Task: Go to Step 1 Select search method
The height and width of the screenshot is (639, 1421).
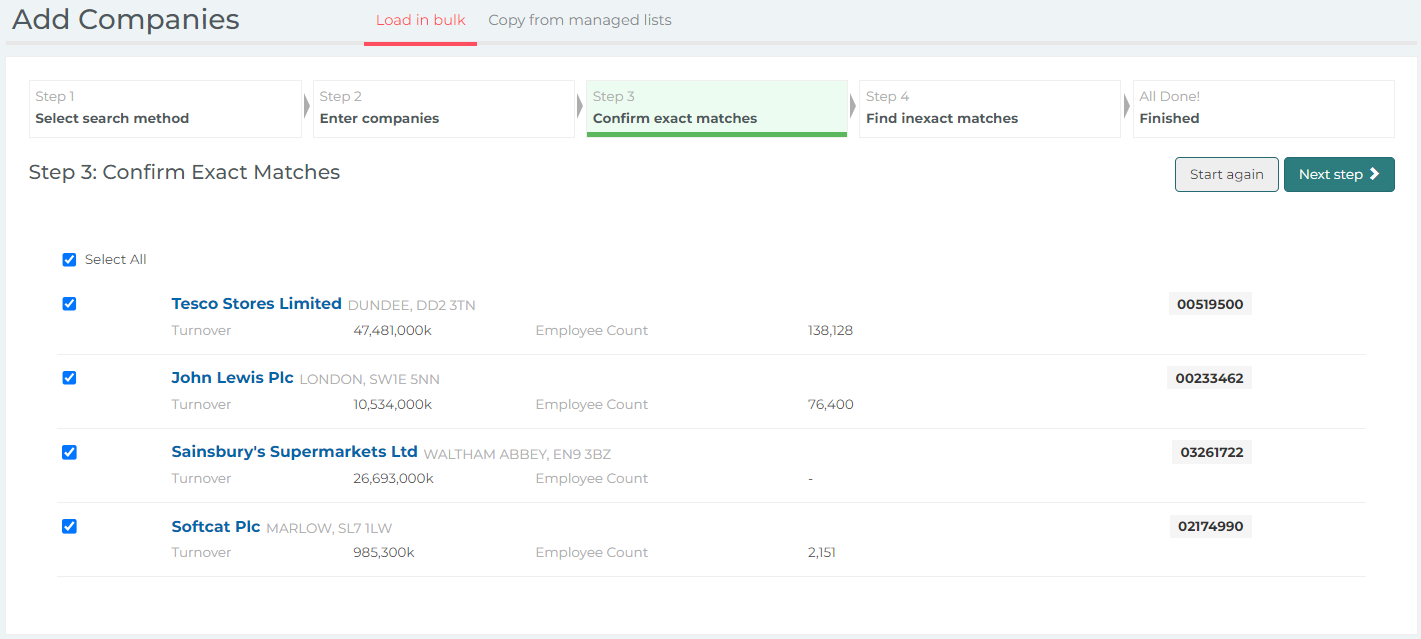Action: pyautogui.click(x=165, y=108)
